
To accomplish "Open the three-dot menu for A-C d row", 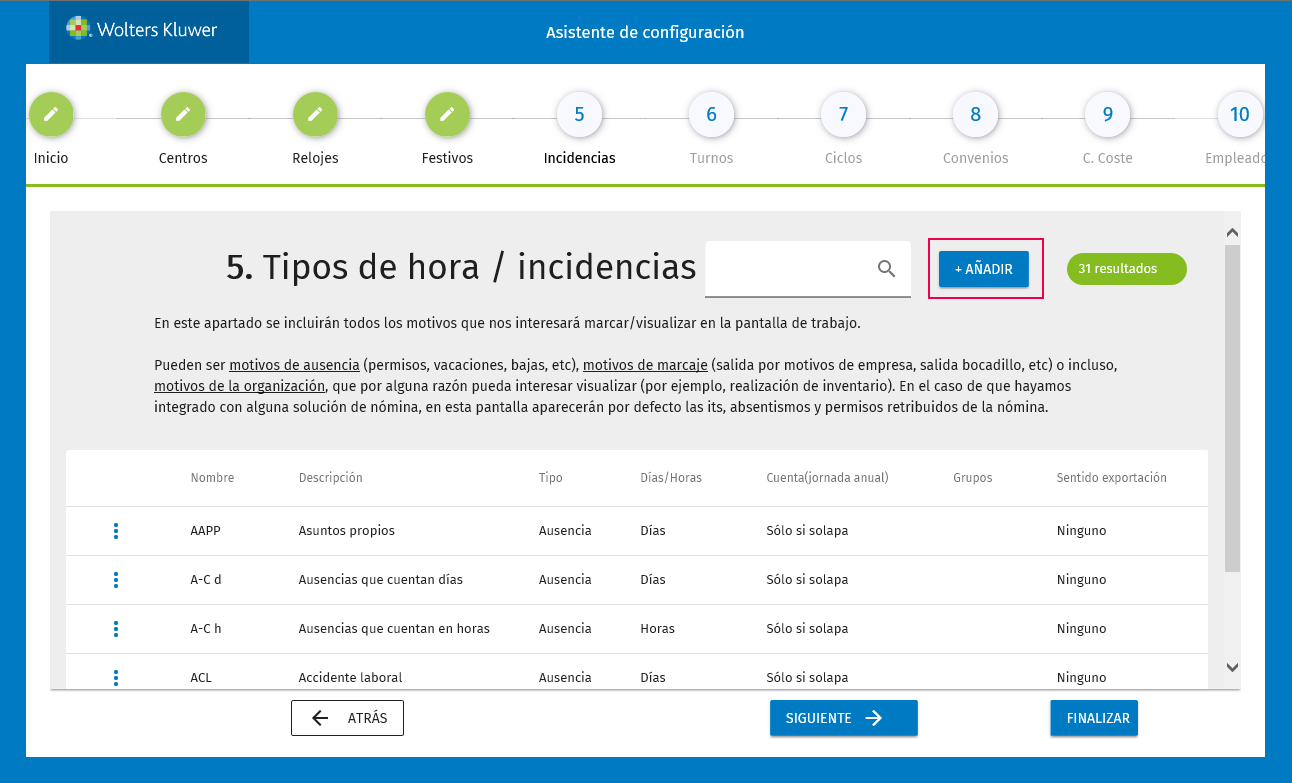I will (116, 580).
